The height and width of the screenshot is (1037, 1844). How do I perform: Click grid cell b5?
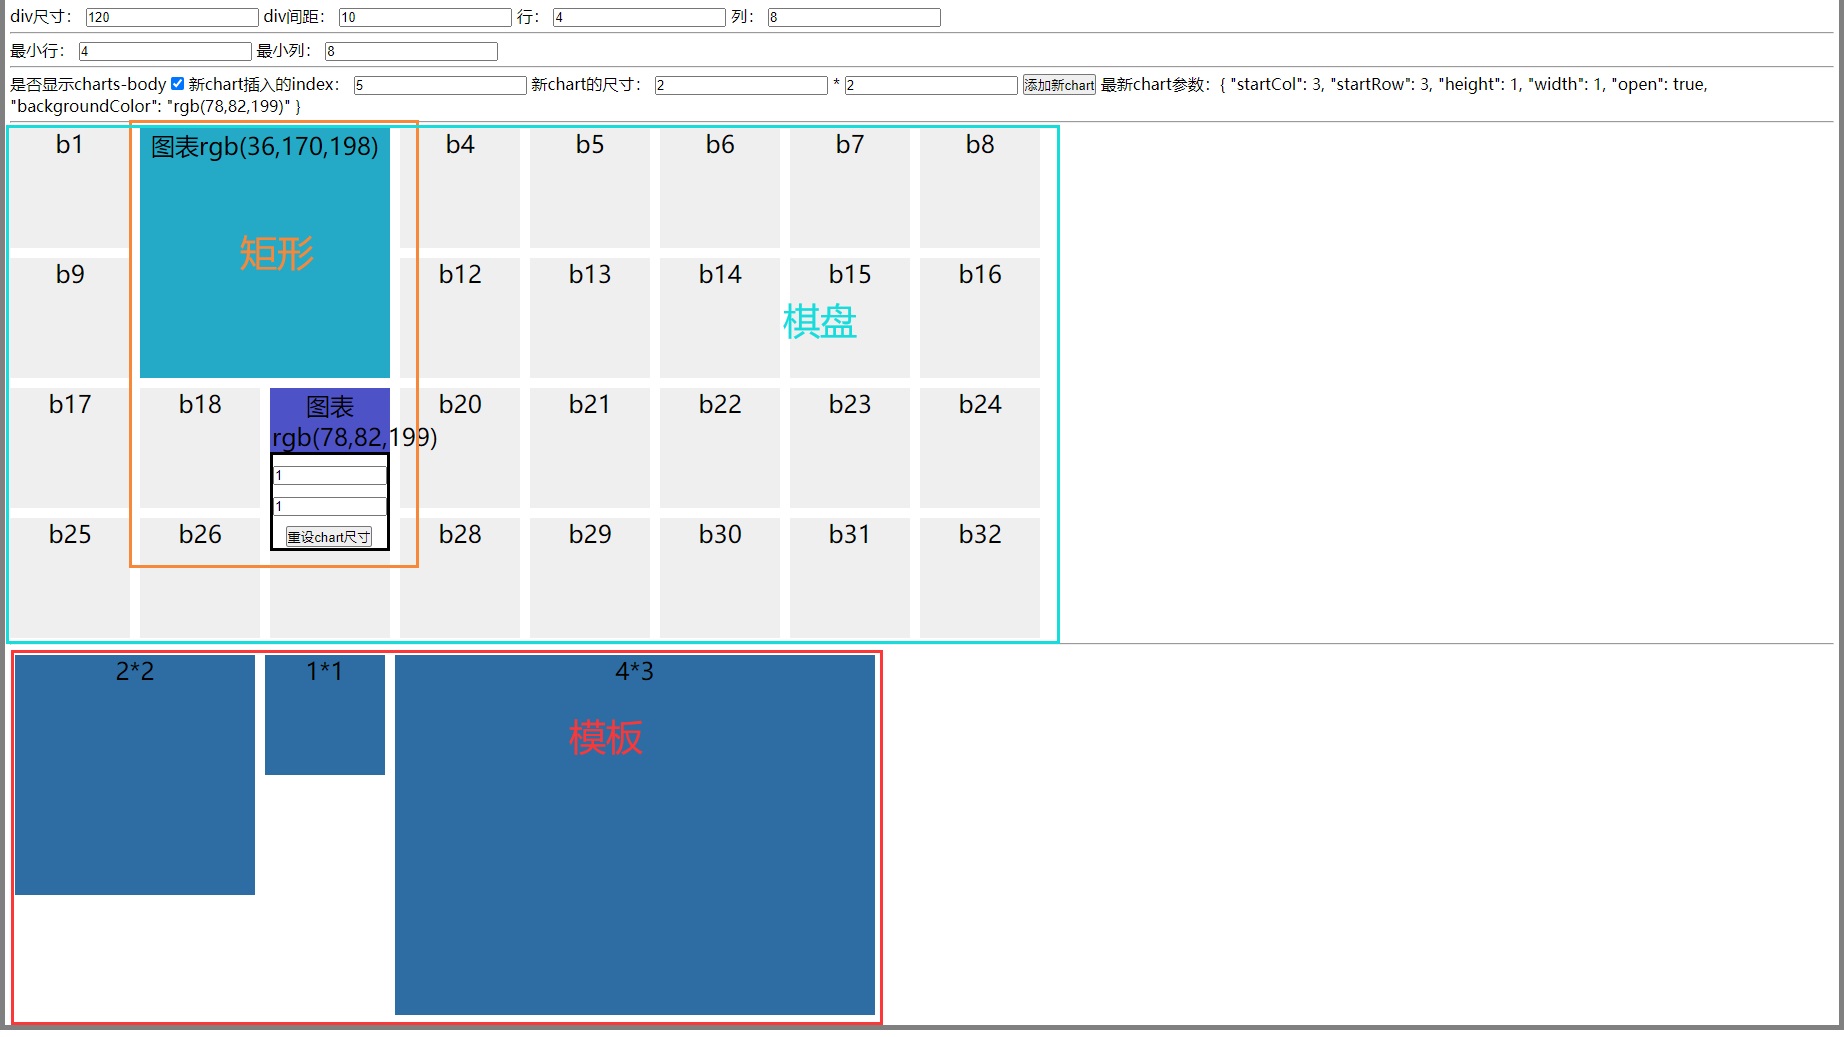tap(590, 188)
